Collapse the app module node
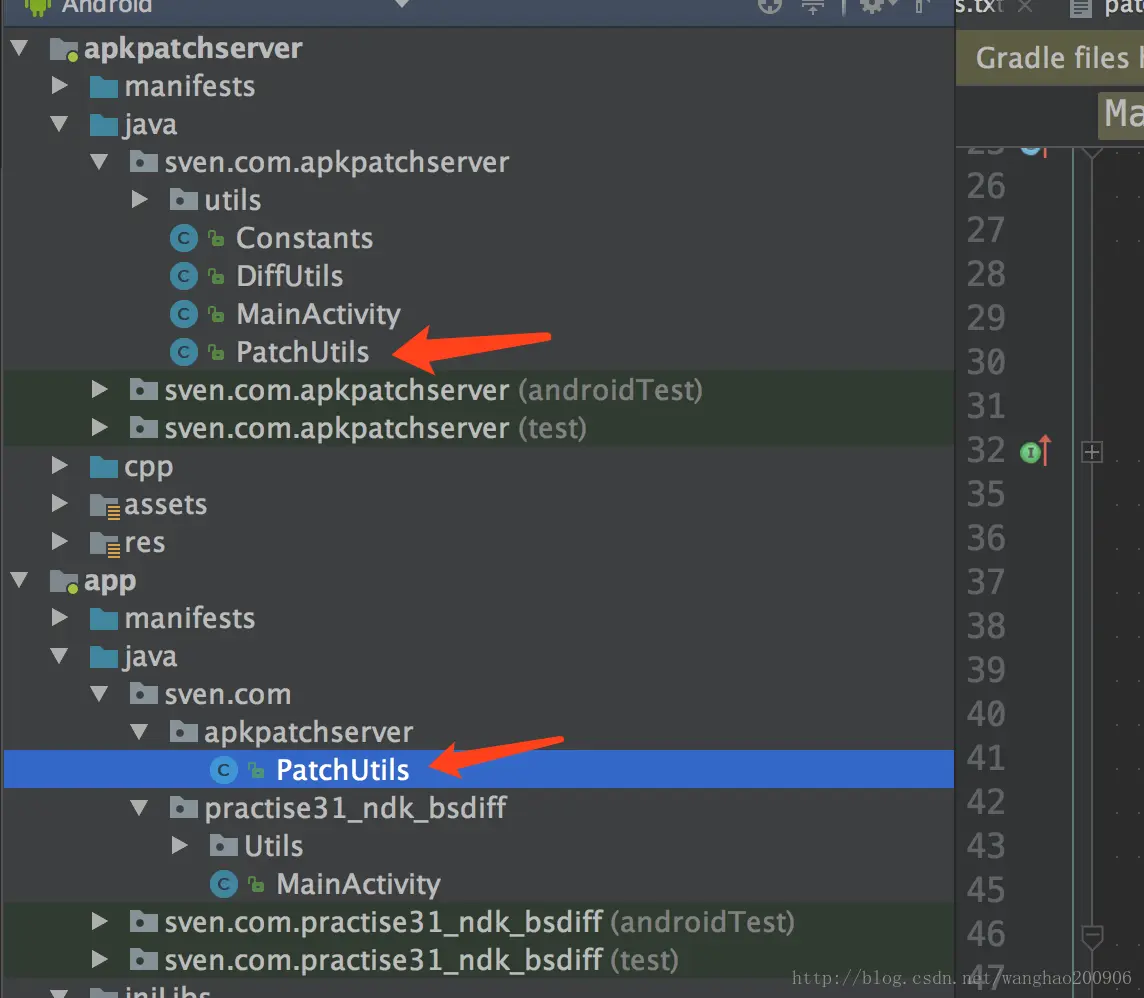Screen dimensions: 1144x998 [20, 581]
